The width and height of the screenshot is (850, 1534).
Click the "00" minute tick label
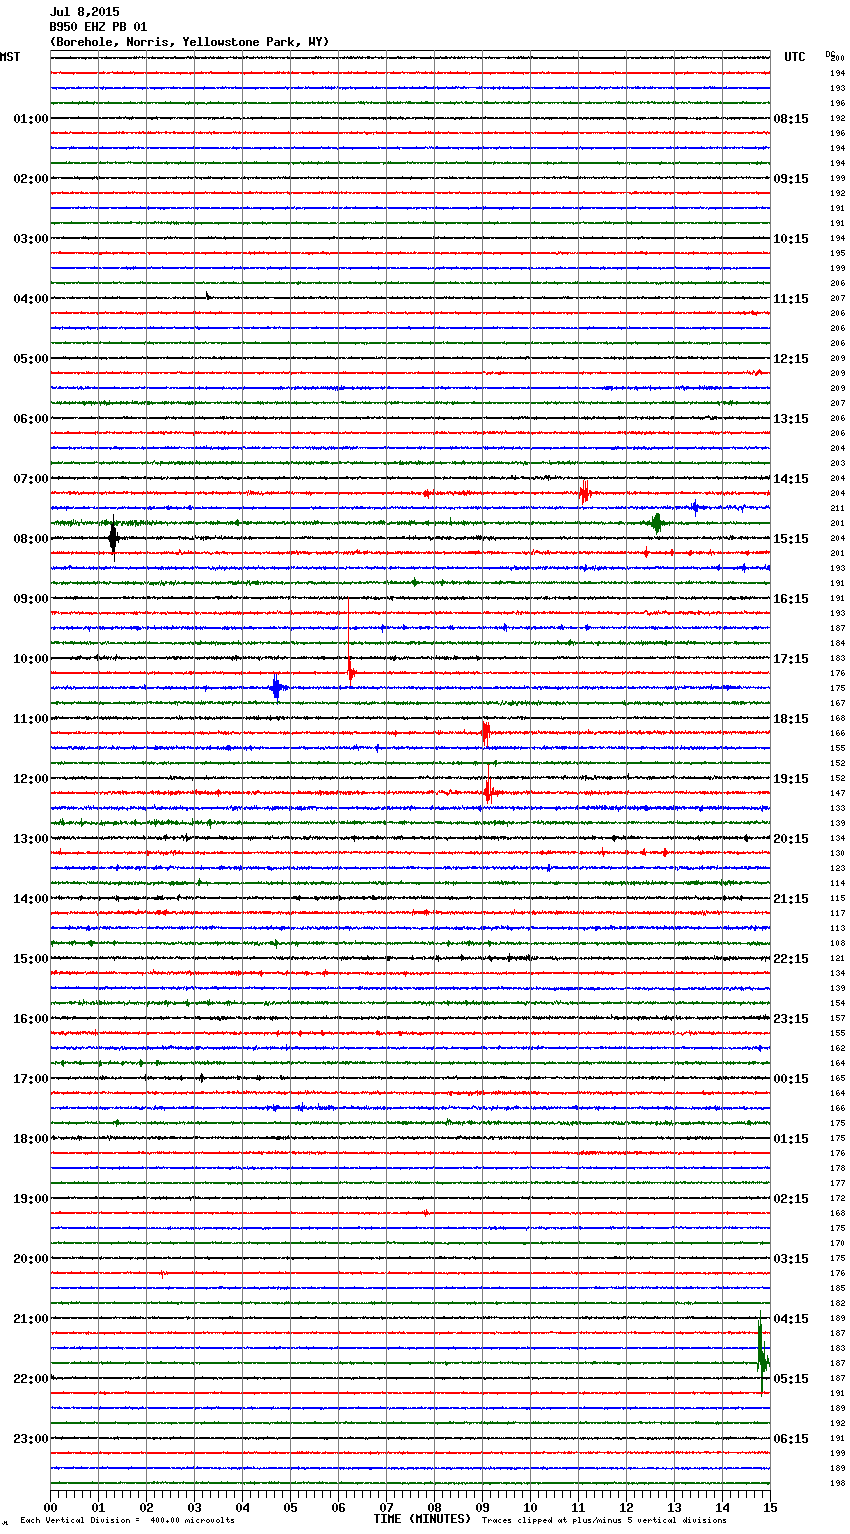[51, 1507]
